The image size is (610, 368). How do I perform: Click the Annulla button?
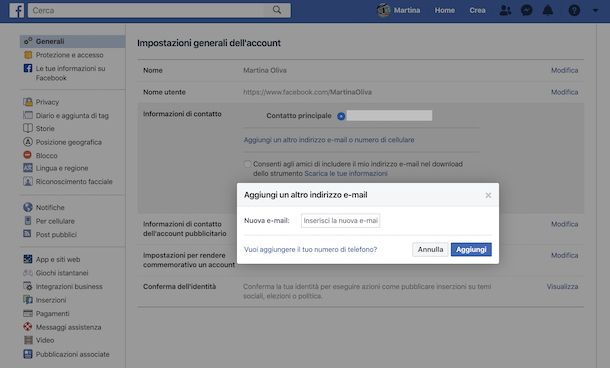pyautogui.click(x=430, y=249)
